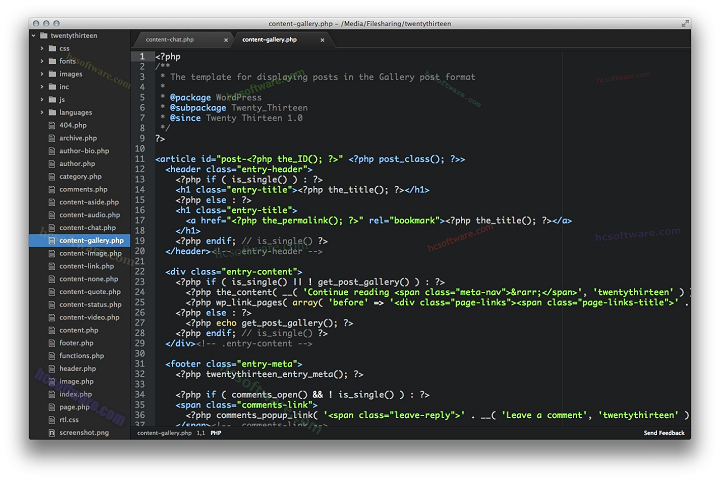Toggle fullscreen with the title bar arrows icon
Viewport: 720px width, 480px height.
[x=685, y=23]
